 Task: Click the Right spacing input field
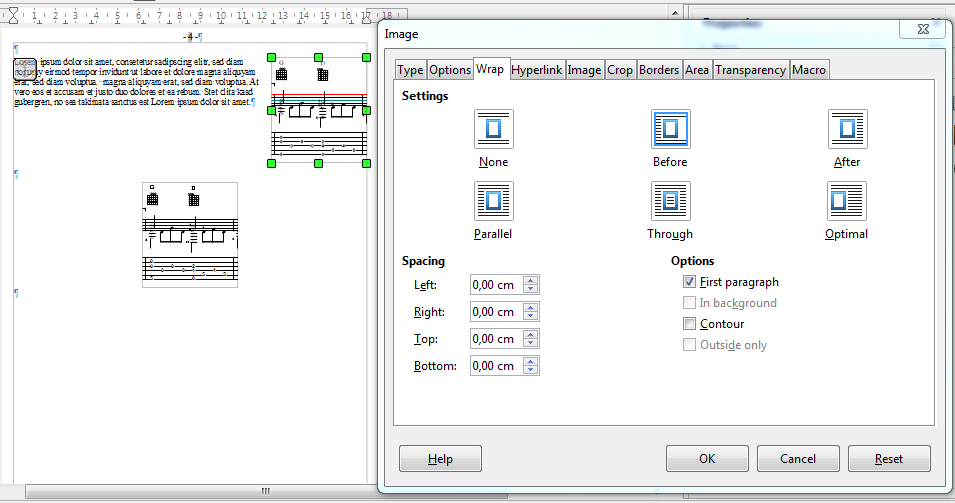pos(496,312)
